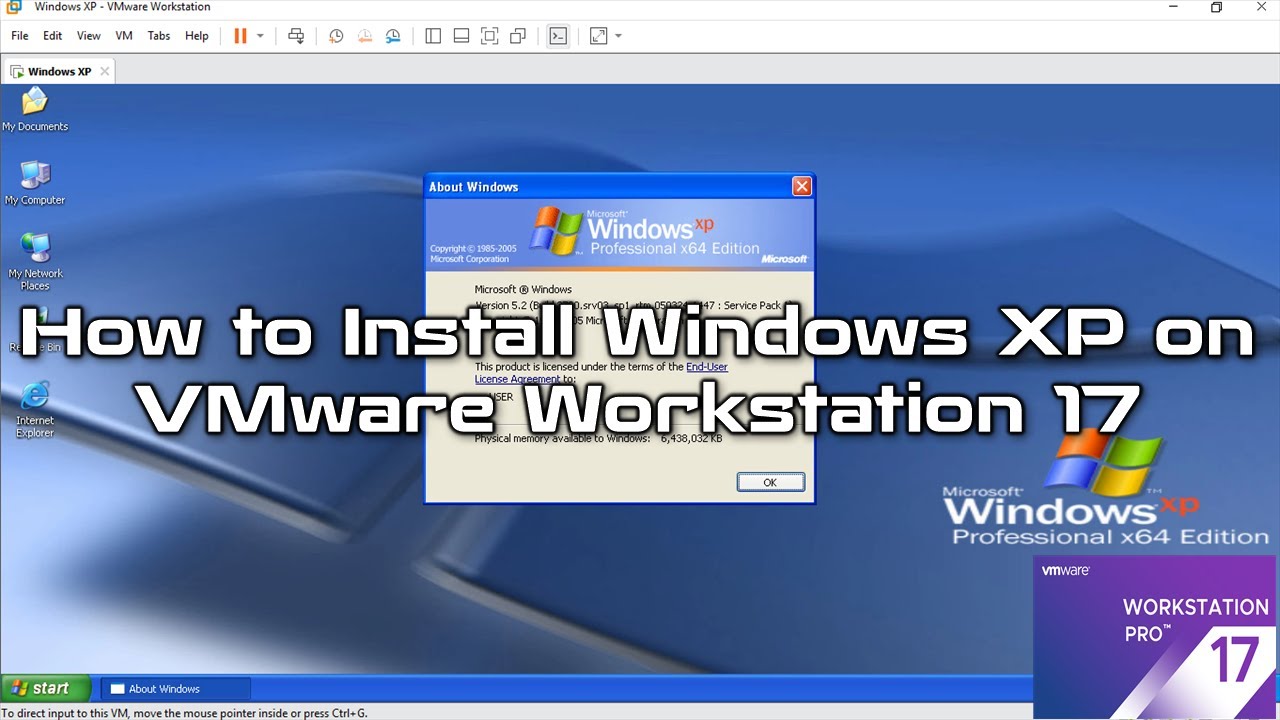Open the Help menu
Screen dimensions: 1280x720
[x=197, y=36]
